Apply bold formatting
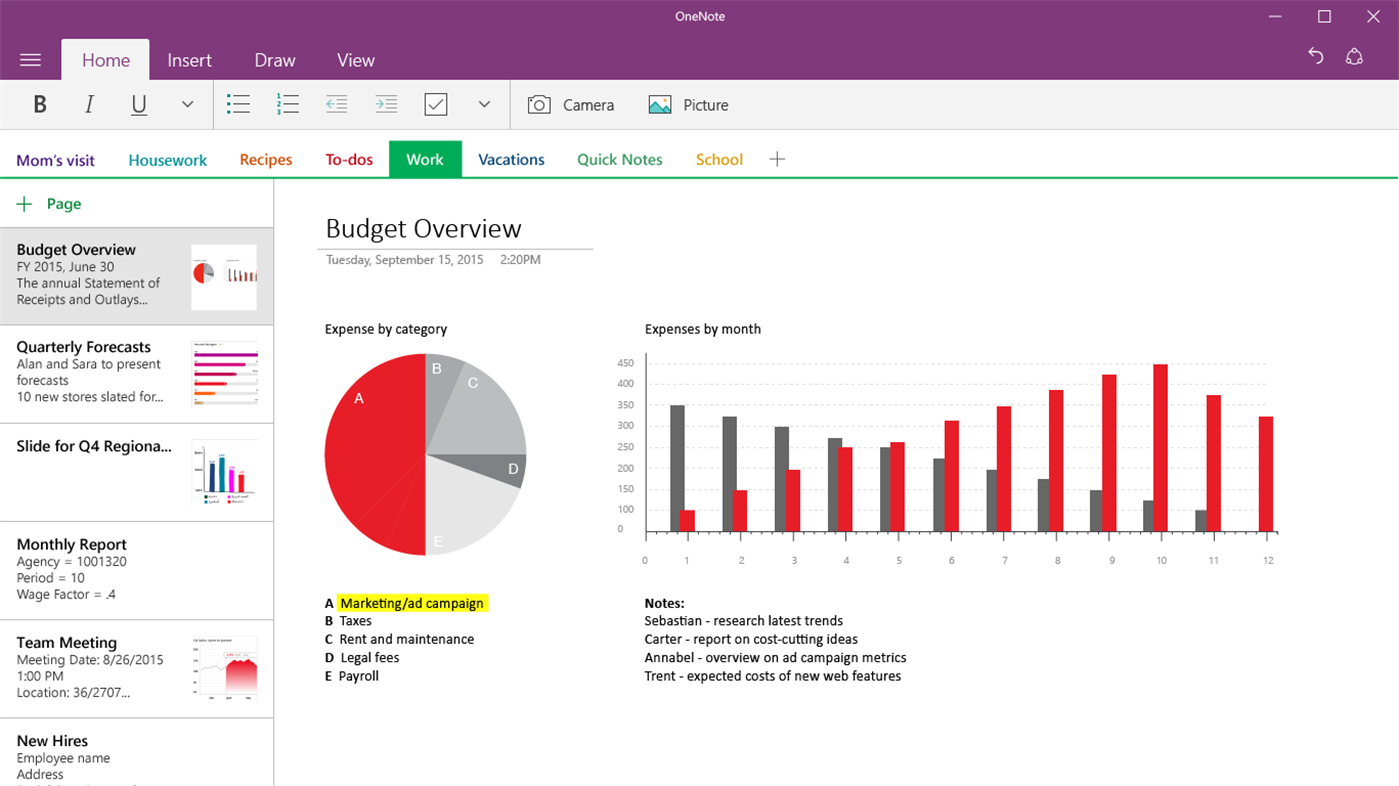Image resolution: width=1399 pixels, height=786 pixels. tap(40, 104)
